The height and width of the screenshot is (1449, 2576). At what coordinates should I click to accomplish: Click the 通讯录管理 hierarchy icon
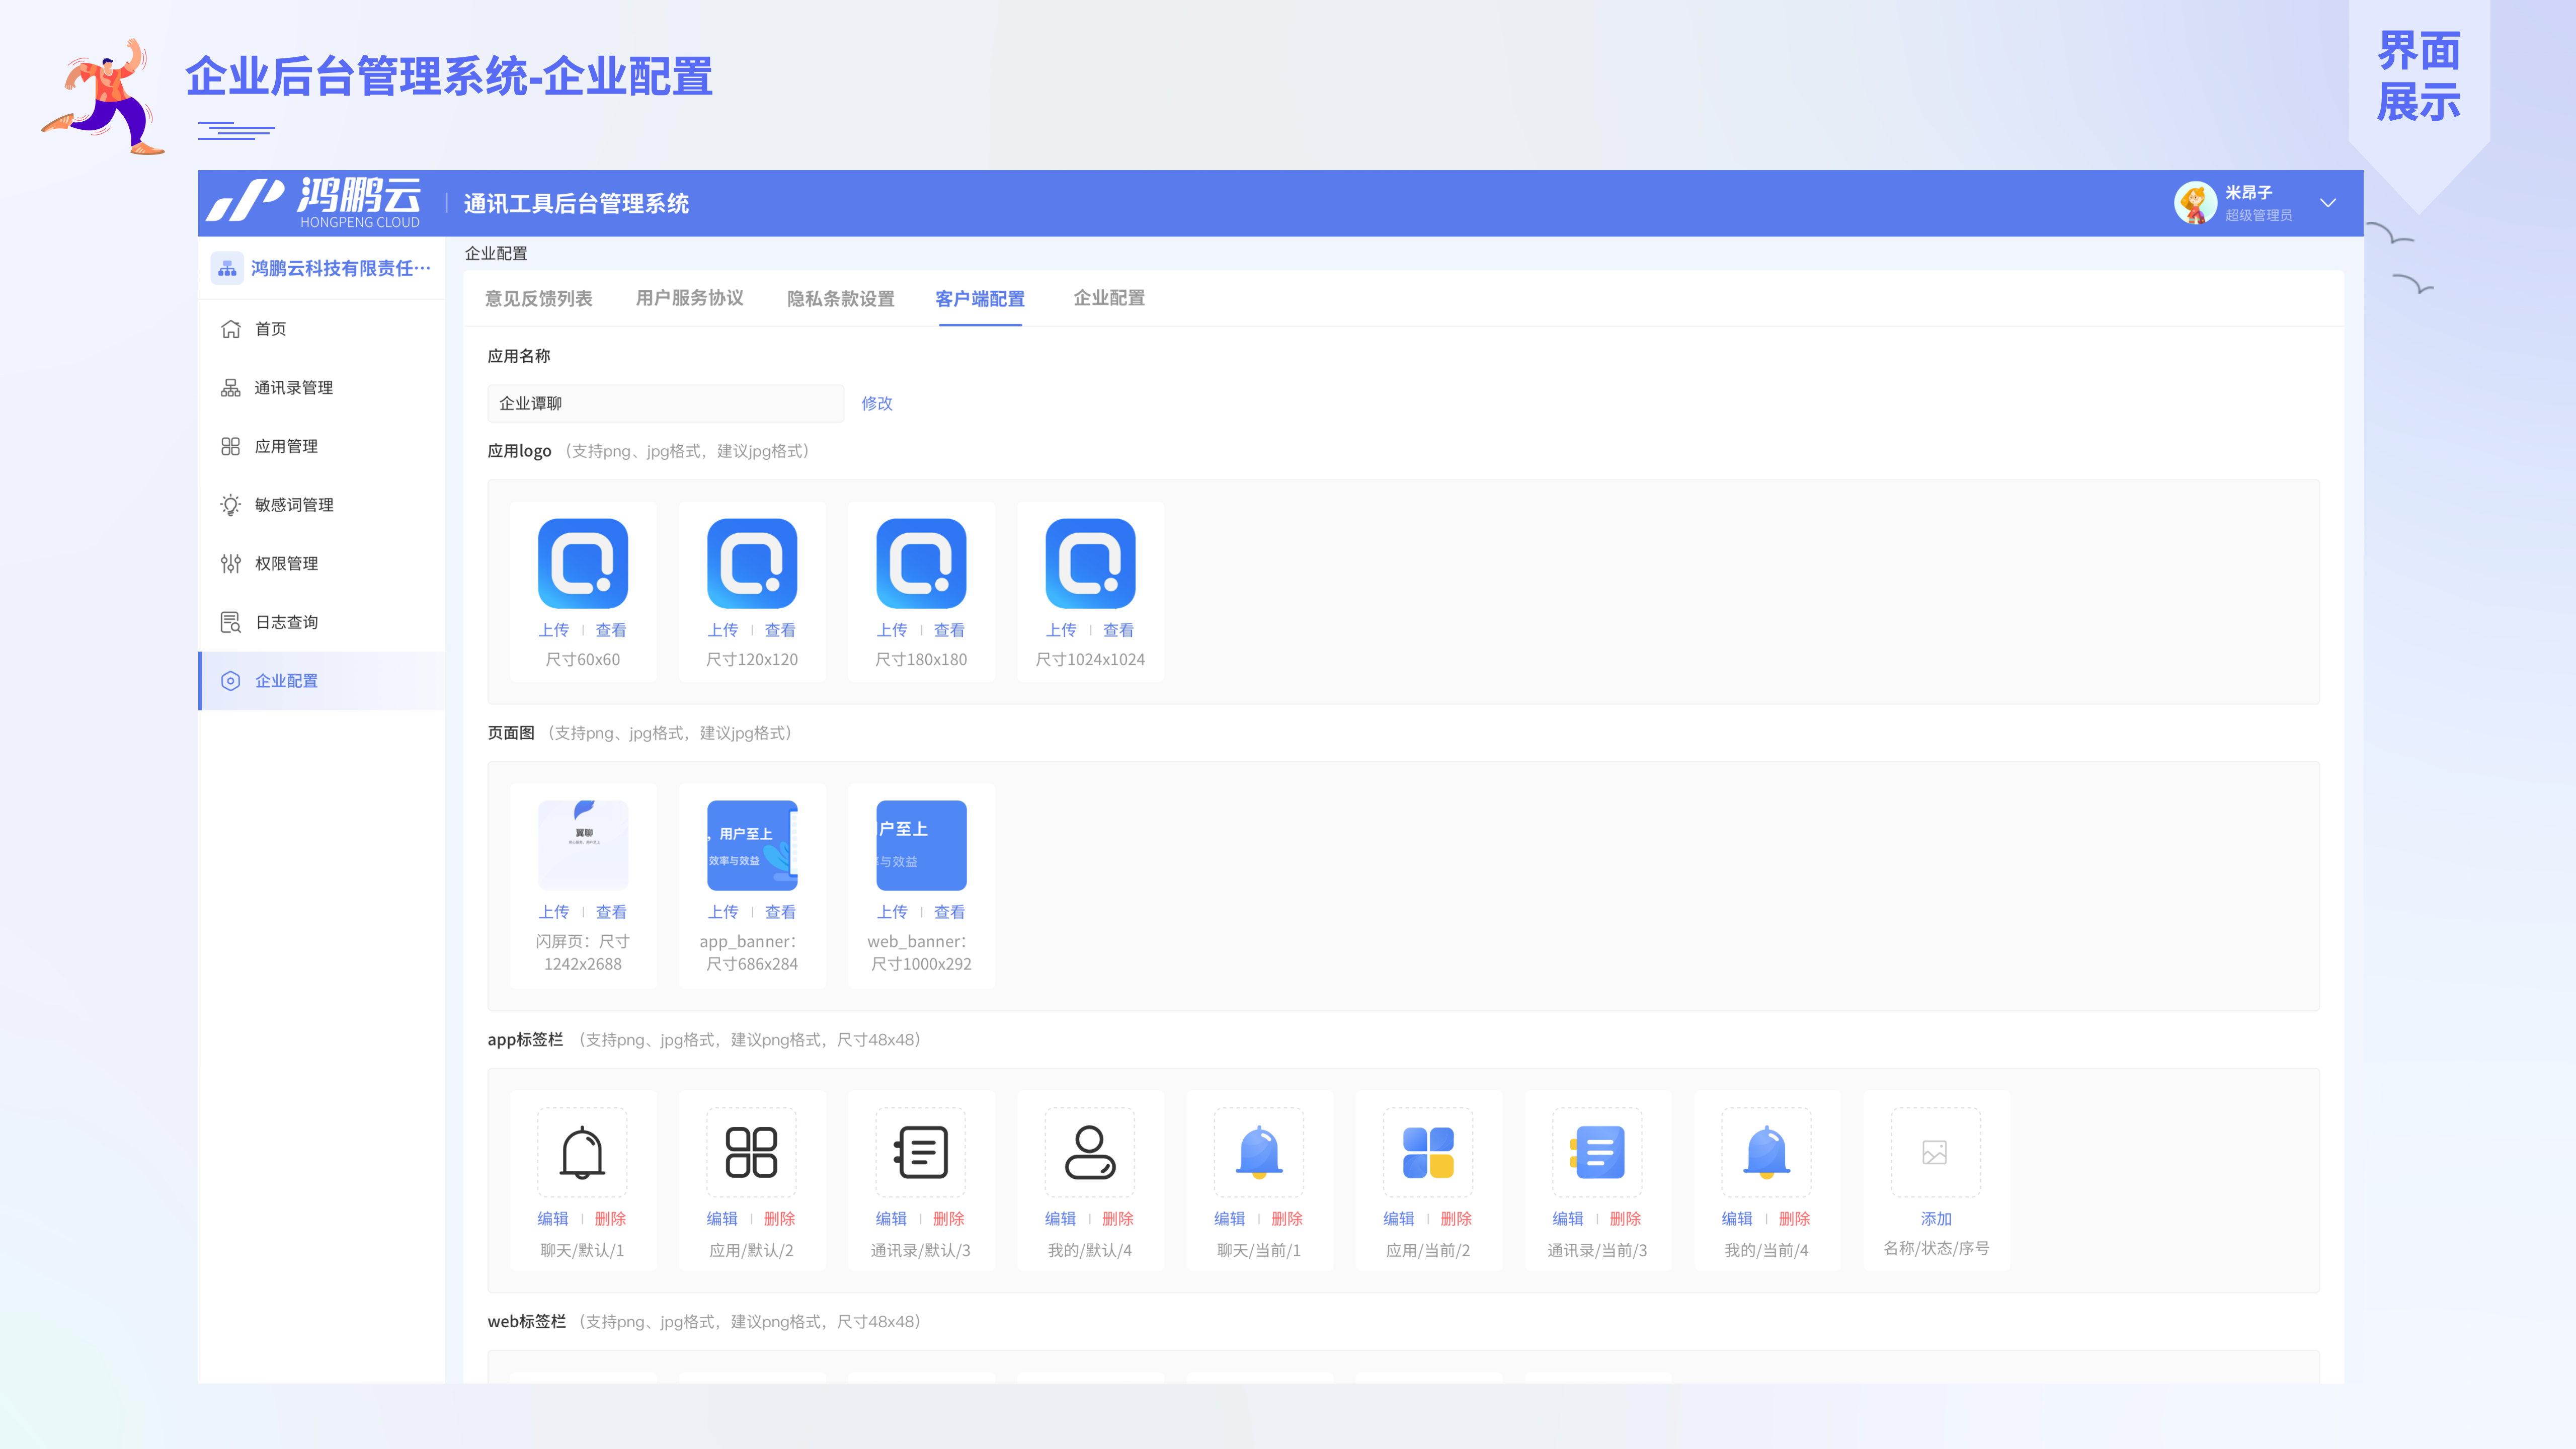231,388
